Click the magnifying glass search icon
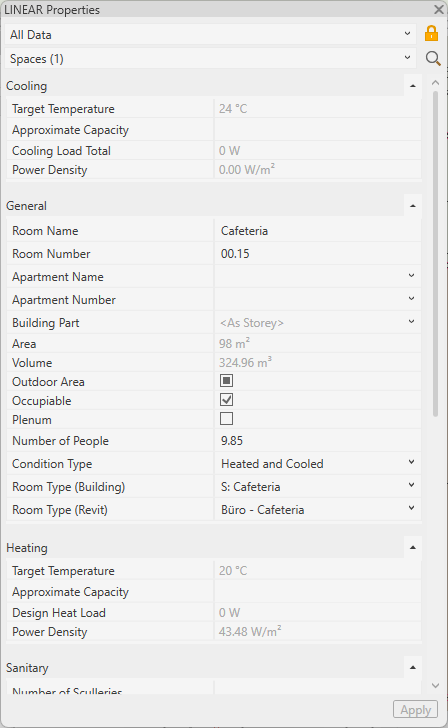This screenshot has height=728, width=448. [433, 58]
